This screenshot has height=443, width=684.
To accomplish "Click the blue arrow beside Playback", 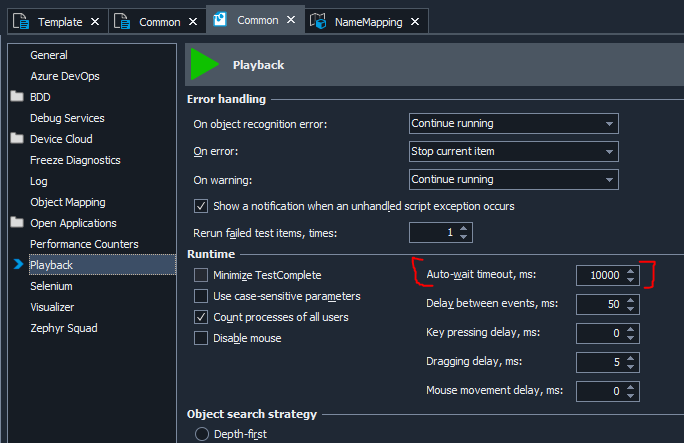I will [x=18, y=264].
